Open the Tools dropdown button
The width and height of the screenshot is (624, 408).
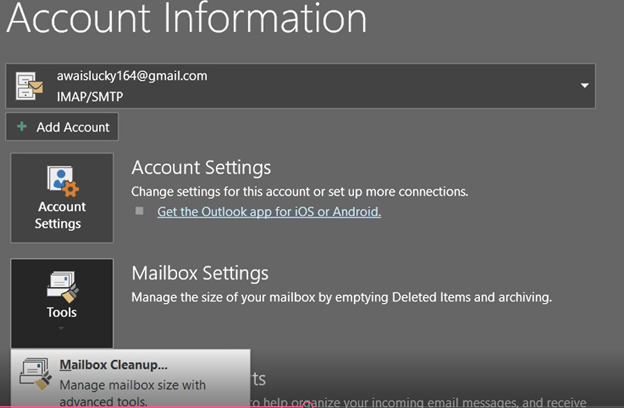coord(62,303)
